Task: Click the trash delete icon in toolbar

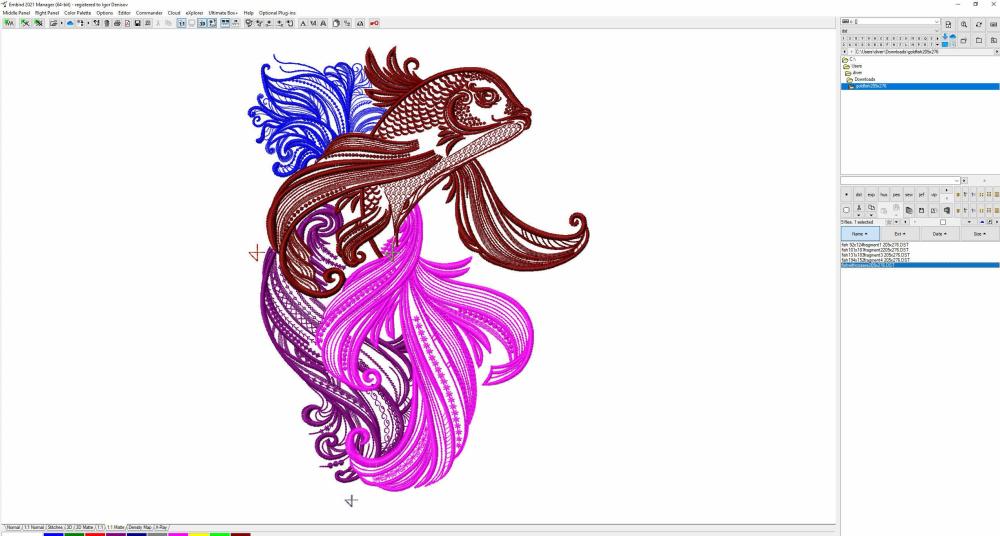Action: 107,23
